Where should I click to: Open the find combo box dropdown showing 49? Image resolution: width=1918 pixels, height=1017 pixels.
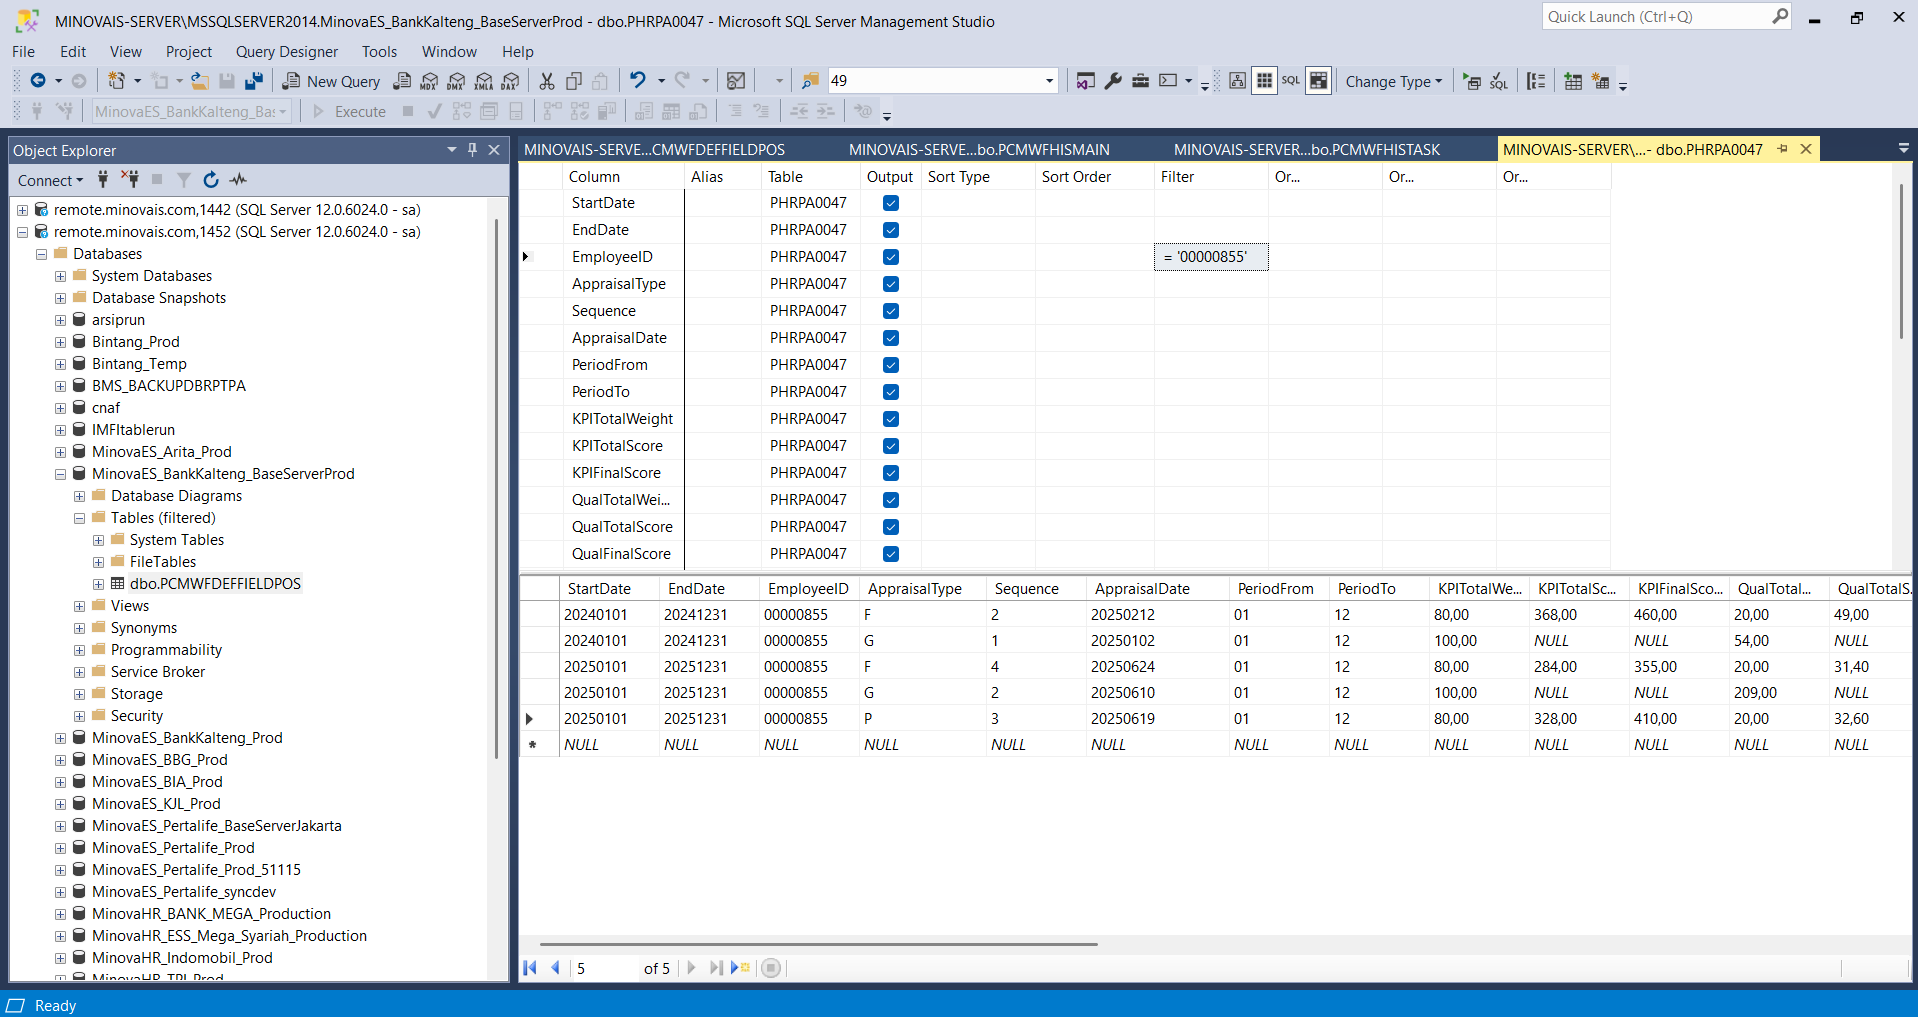(1049, 81)
